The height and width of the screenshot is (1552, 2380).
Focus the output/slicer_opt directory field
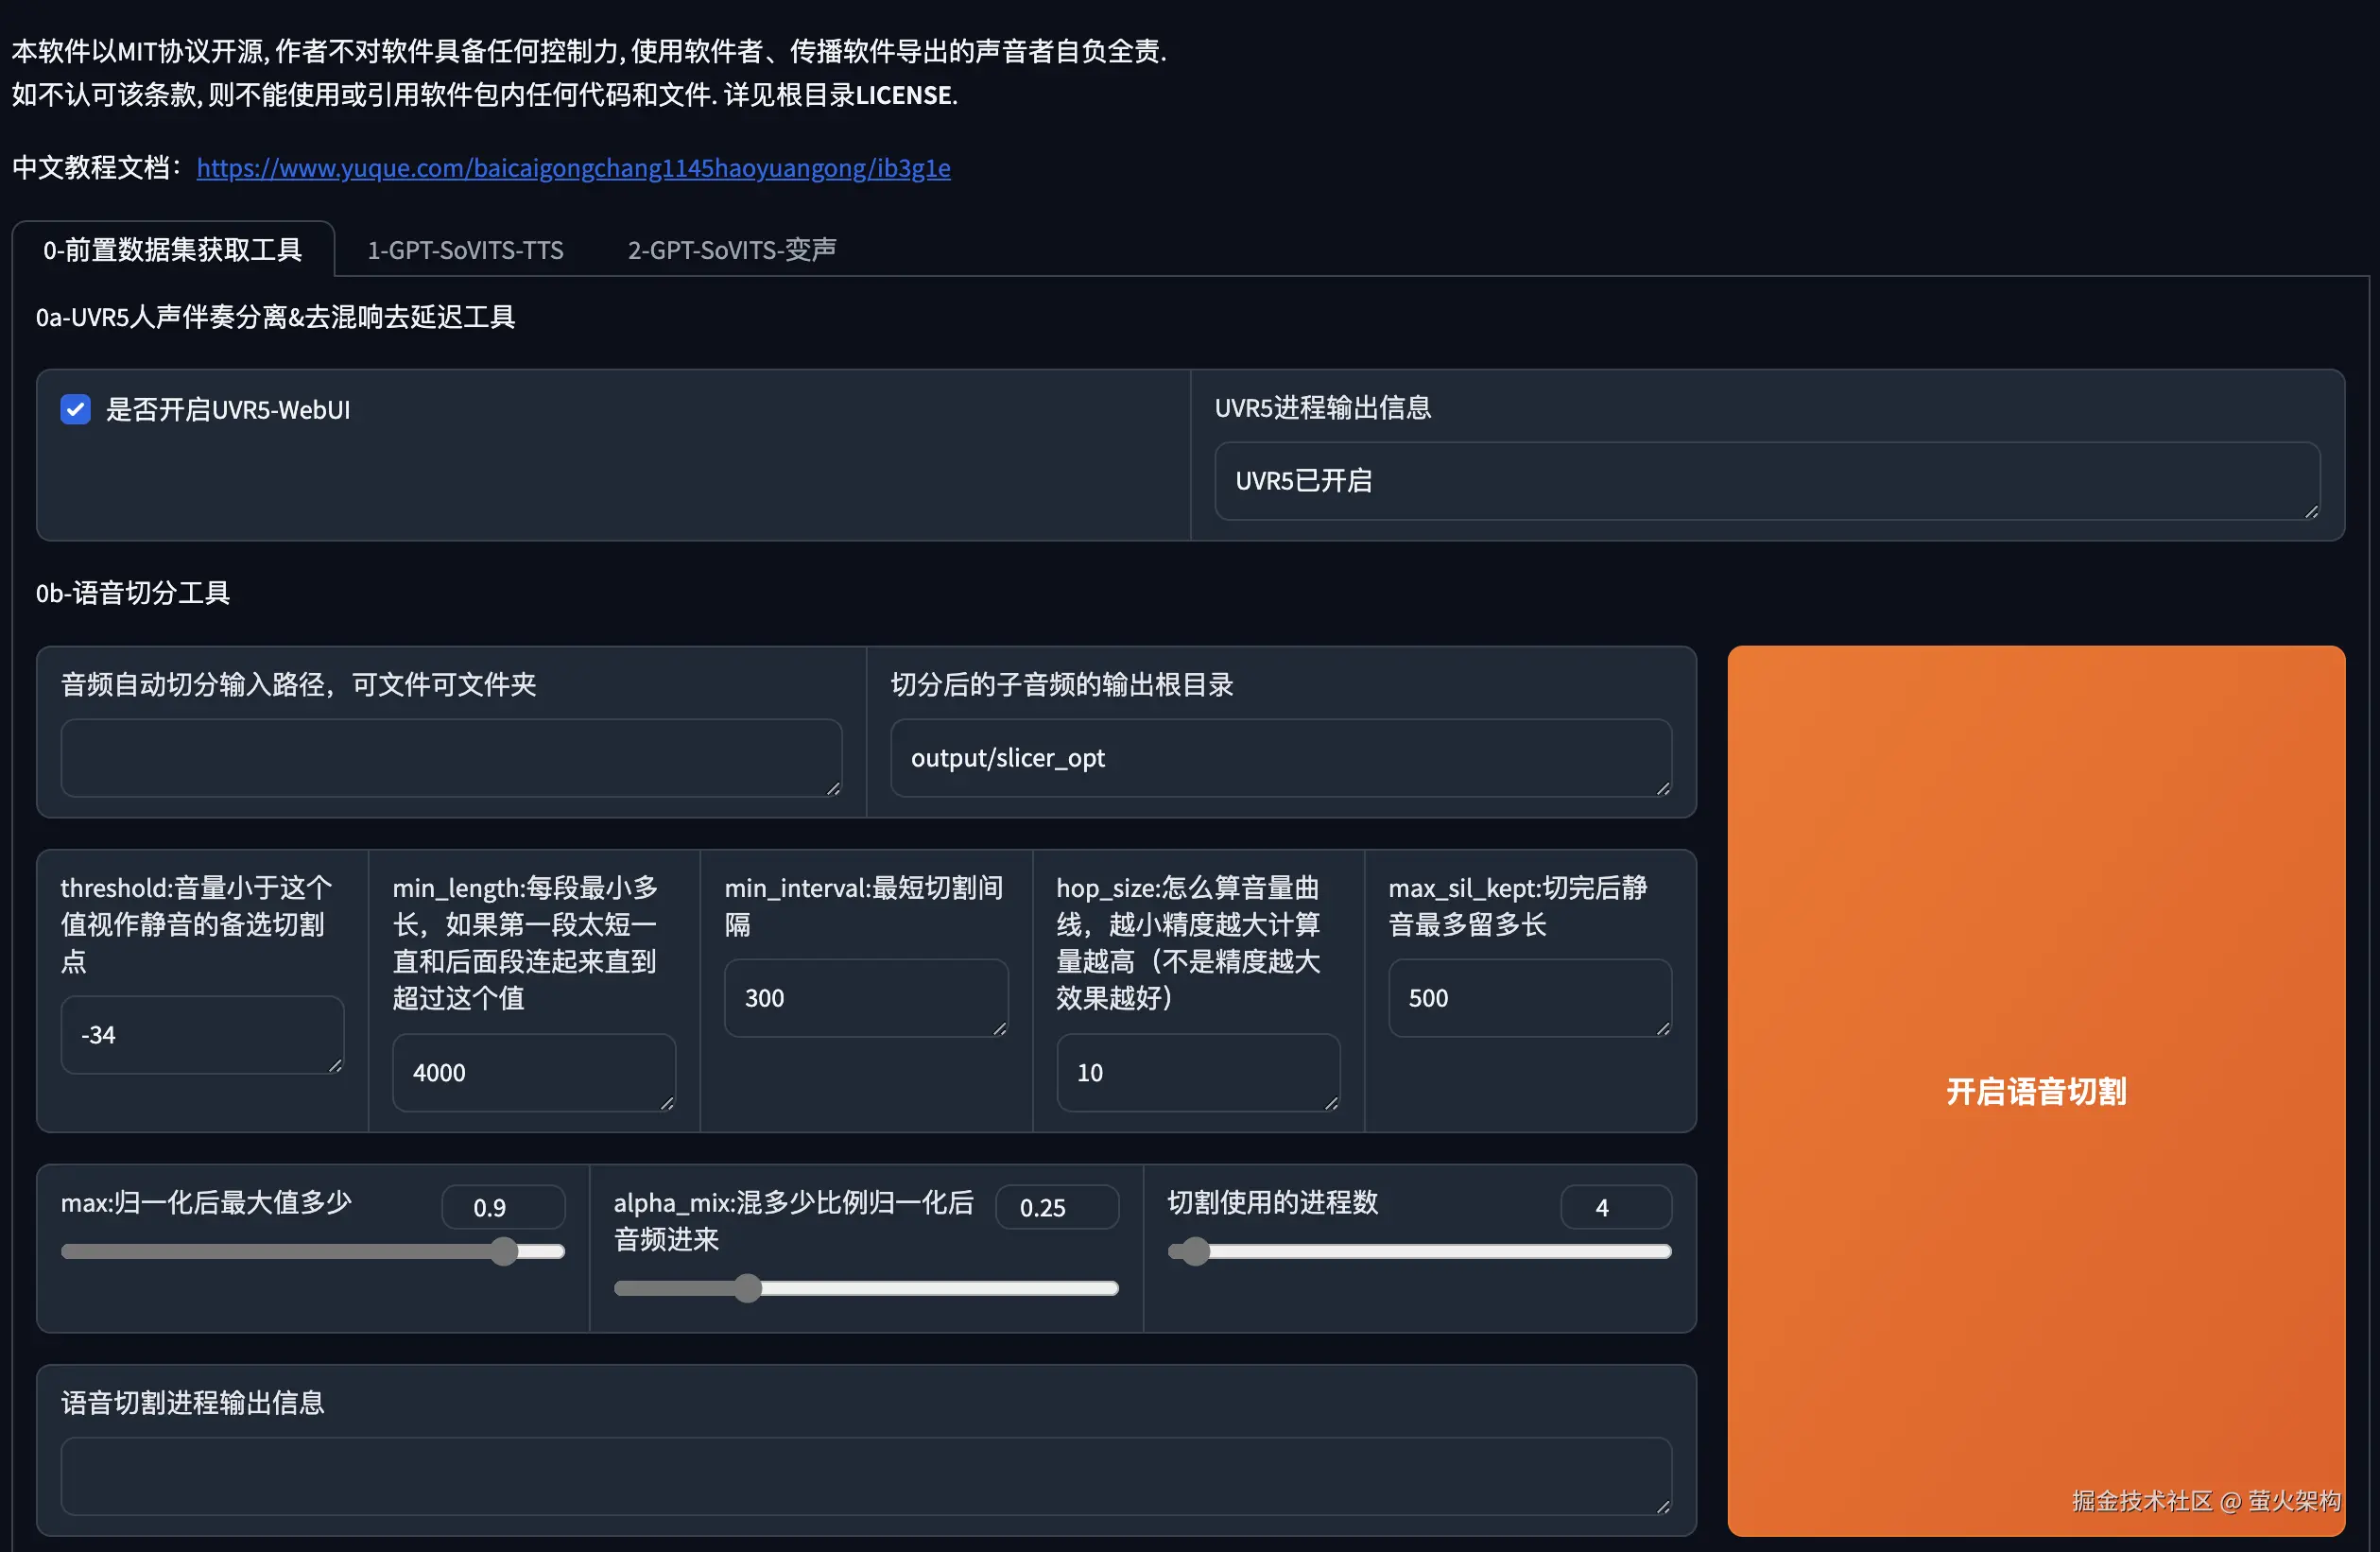1279,757
